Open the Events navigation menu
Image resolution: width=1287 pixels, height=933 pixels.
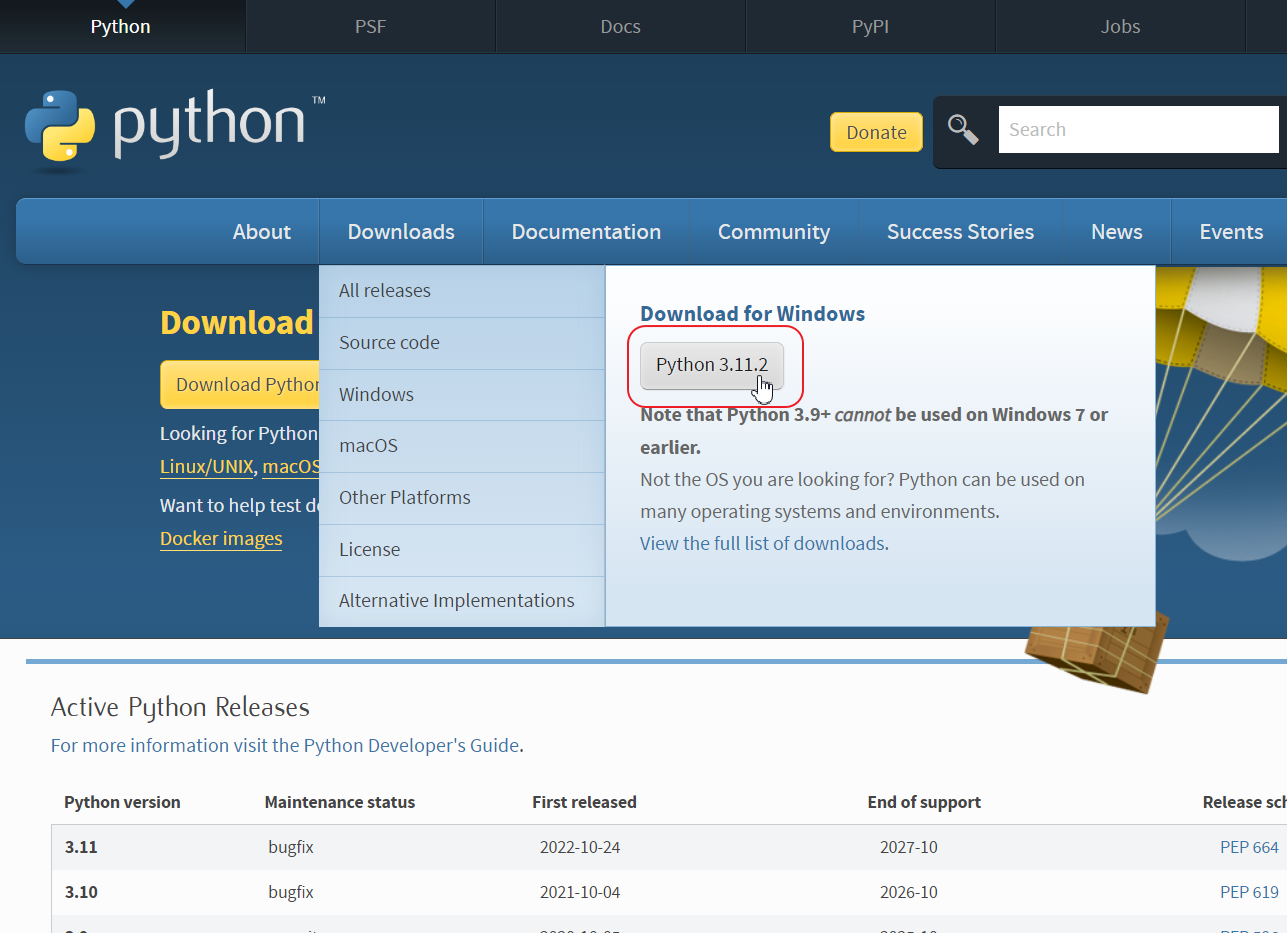click(1231, 231)
